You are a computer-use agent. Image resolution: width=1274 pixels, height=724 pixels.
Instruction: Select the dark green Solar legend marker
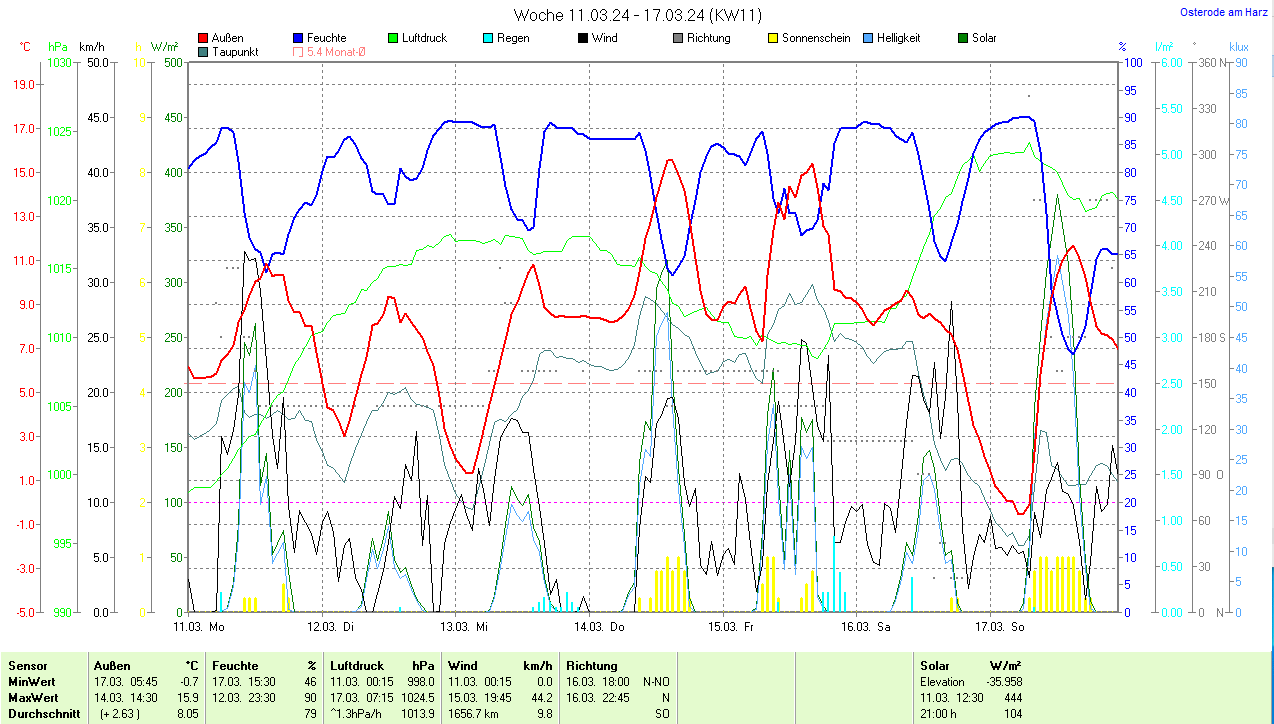point(962,38)
